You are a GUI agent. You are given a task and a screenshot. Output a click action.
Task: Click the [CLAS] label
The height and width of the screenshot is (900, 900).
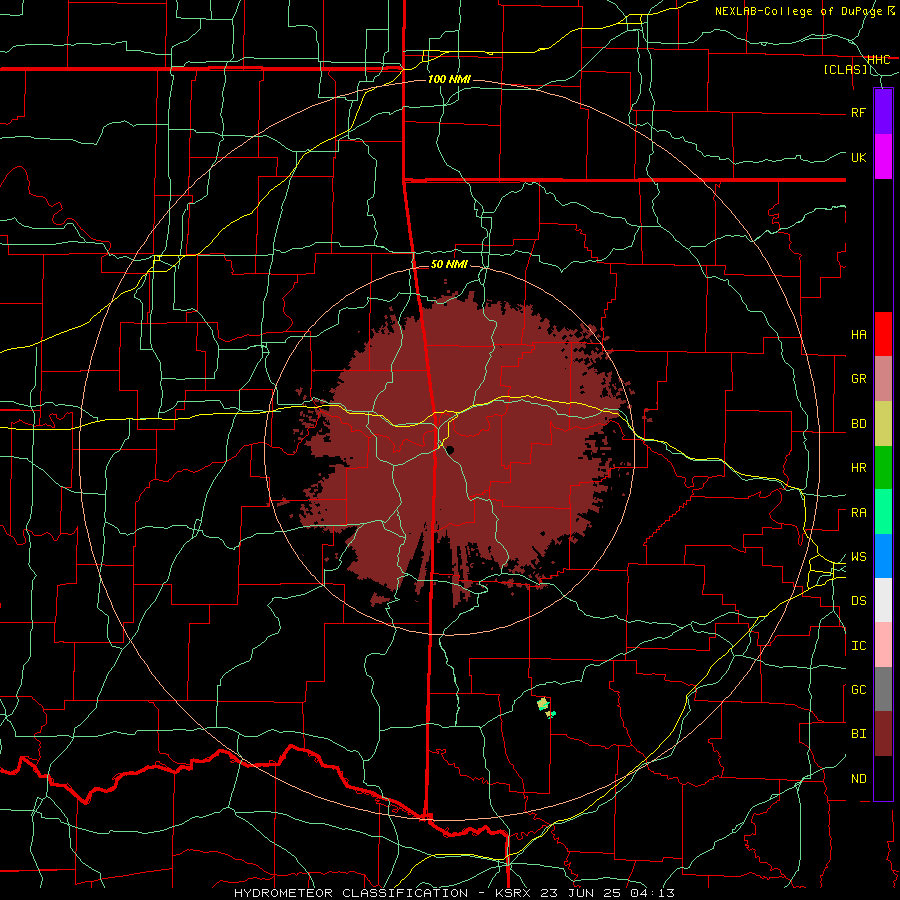(845, 70)
